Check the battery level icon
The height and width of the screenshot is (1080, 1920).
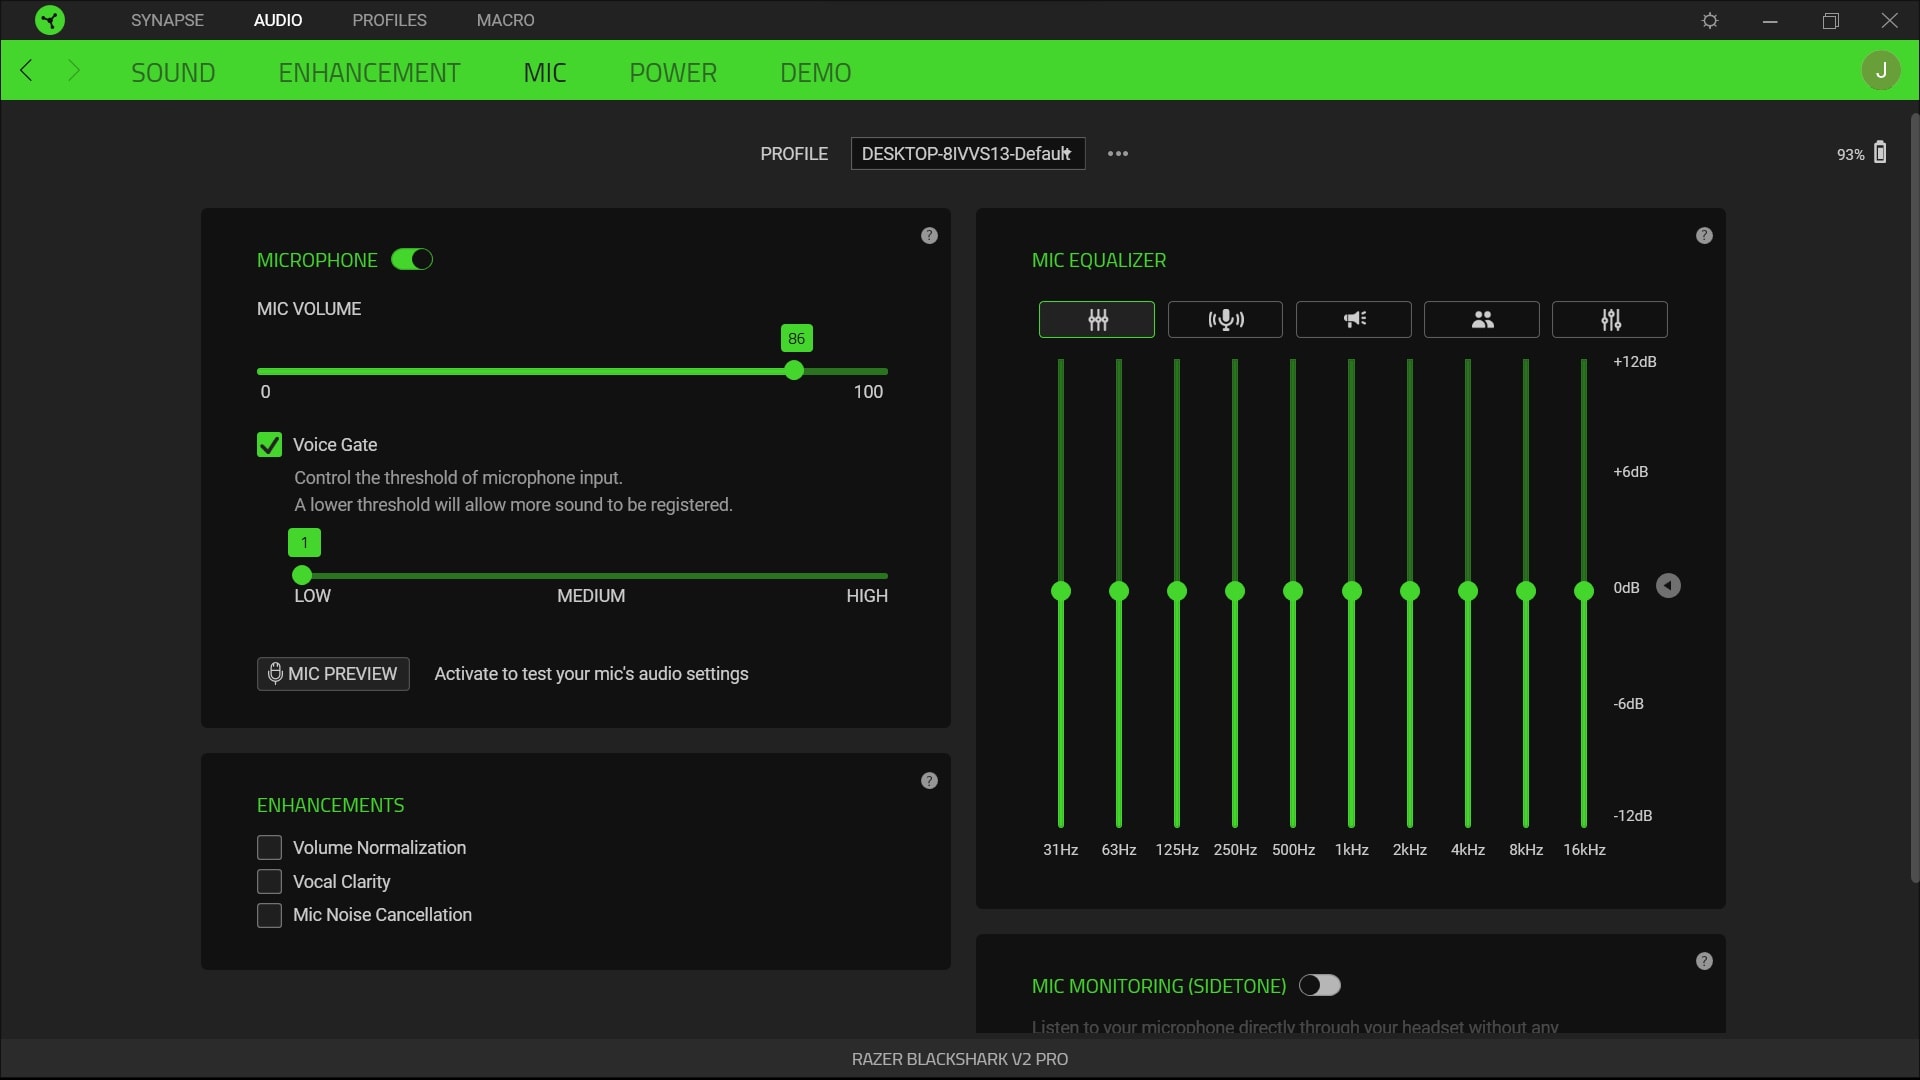pyautogui.click(x=1880, y=152)
